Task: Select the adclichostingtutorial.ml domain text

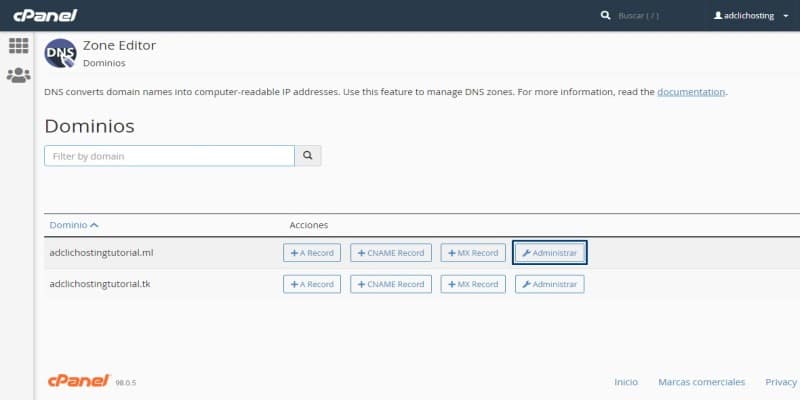Action: [102, 253]
